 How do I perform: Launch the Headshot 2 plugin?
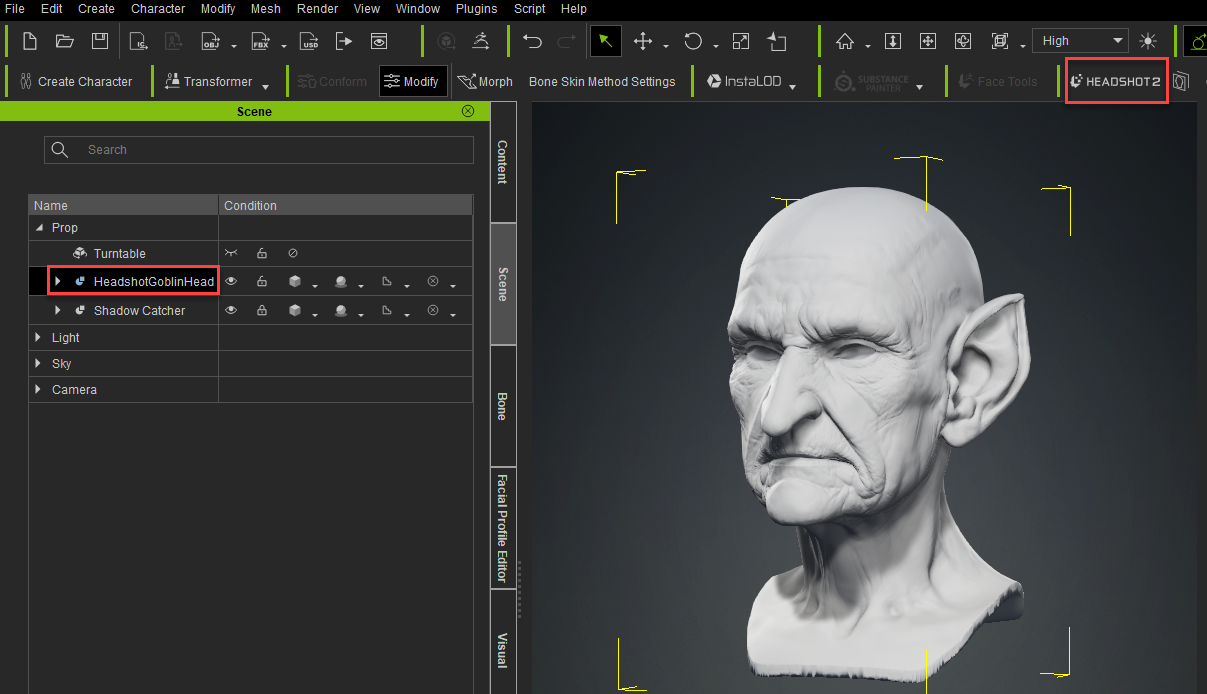pyautogui.click(x=1117, y=81)
